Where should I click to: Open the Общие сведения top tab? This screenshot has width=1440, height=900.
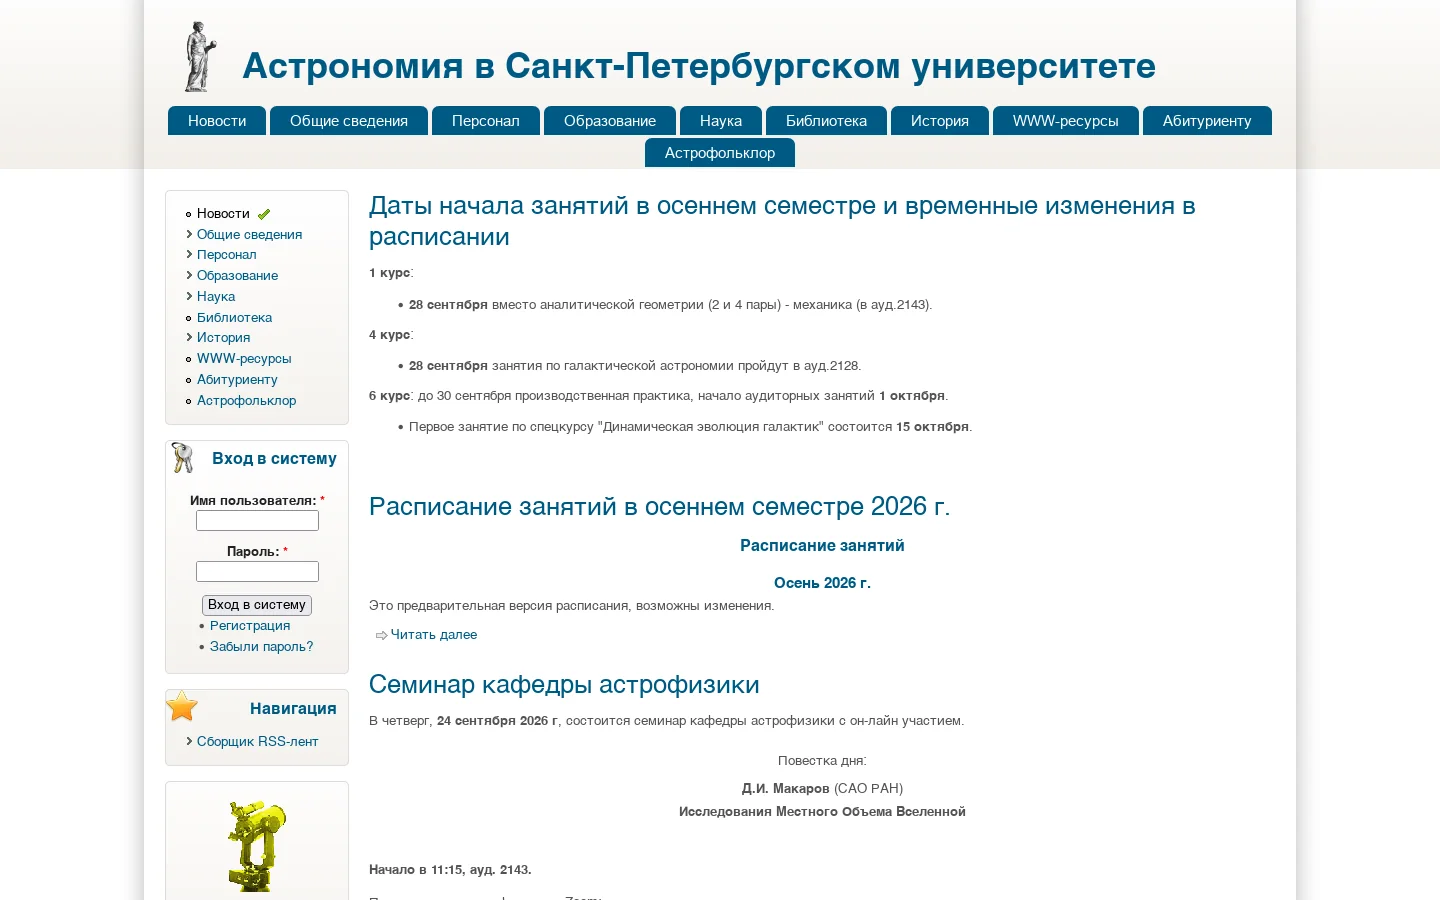coord(349,120)
